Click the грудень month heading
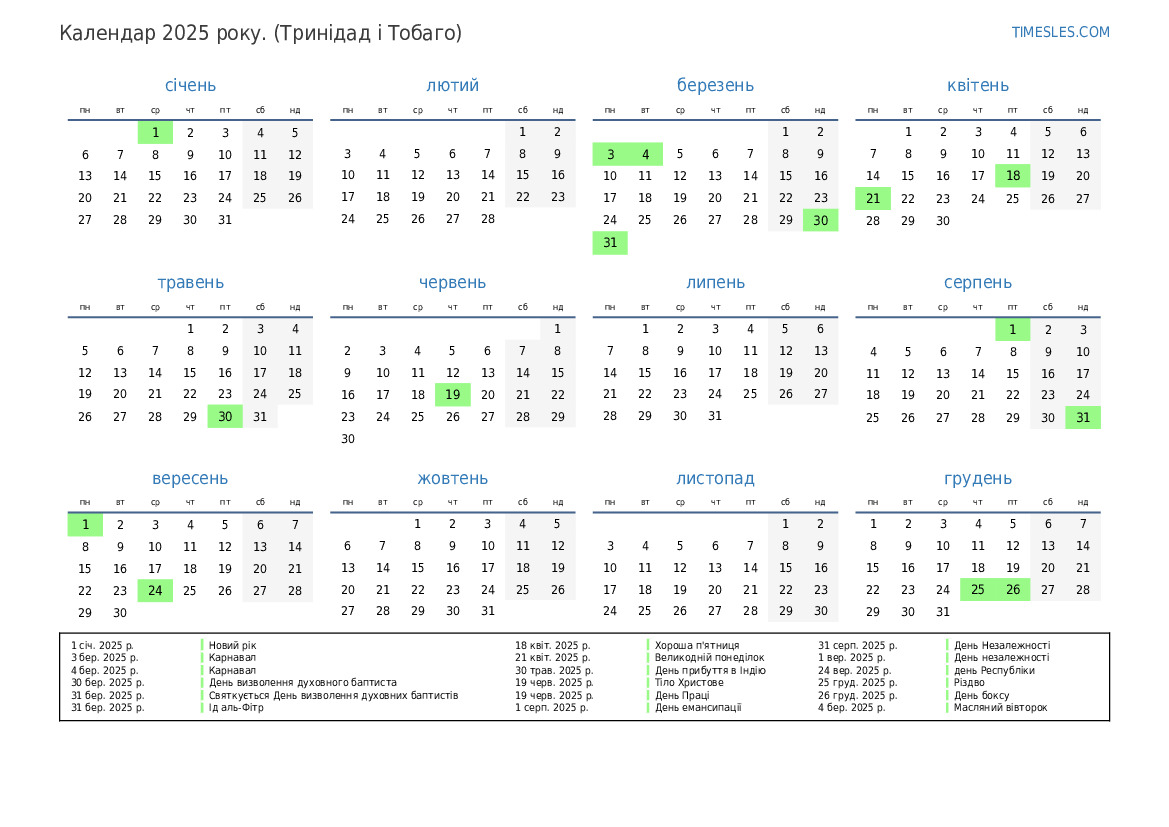This screenshot has width=1169, height=827. (977, 479)
